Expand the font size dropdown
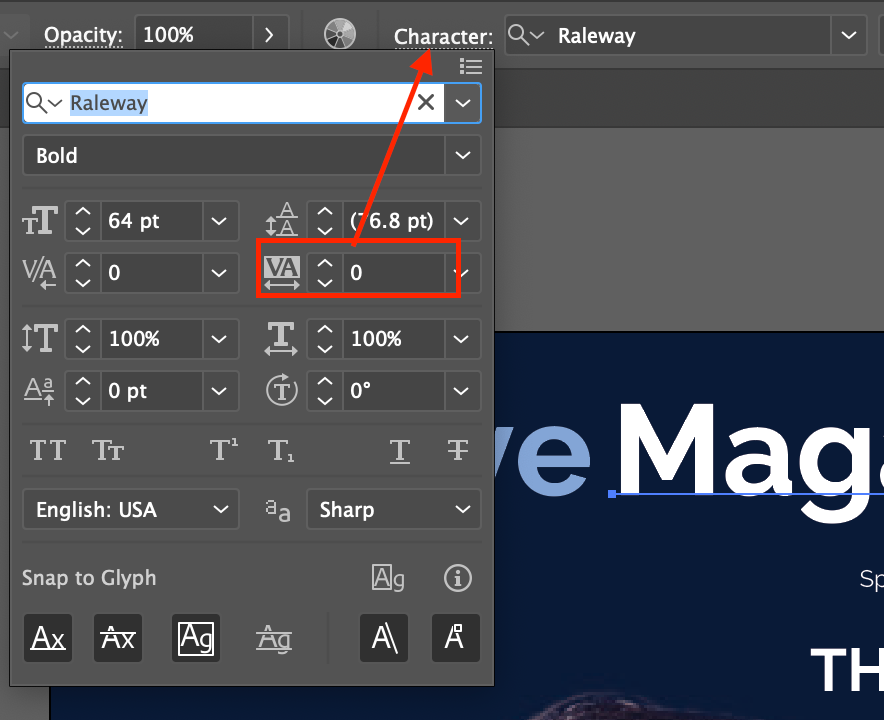Screen dimensions: 884x720 (219, 220)
